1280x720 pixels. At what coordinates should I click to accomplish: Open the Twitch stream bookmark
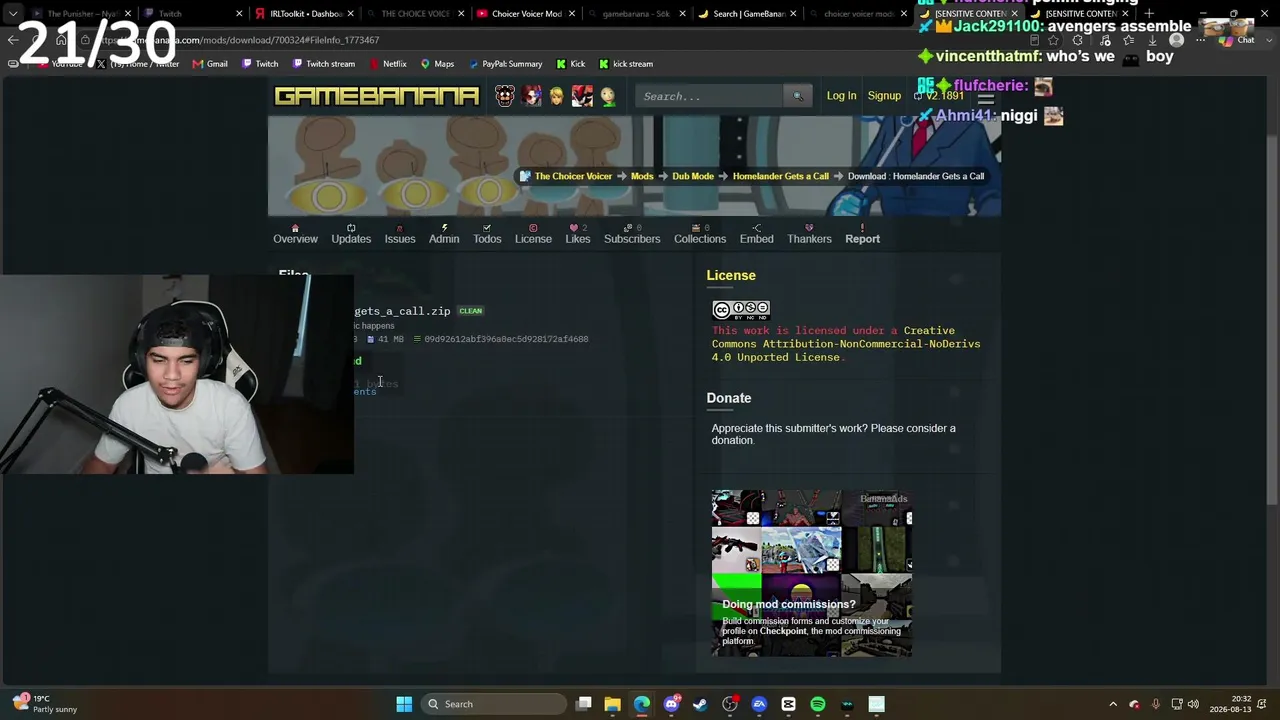[x=323, y=64]
